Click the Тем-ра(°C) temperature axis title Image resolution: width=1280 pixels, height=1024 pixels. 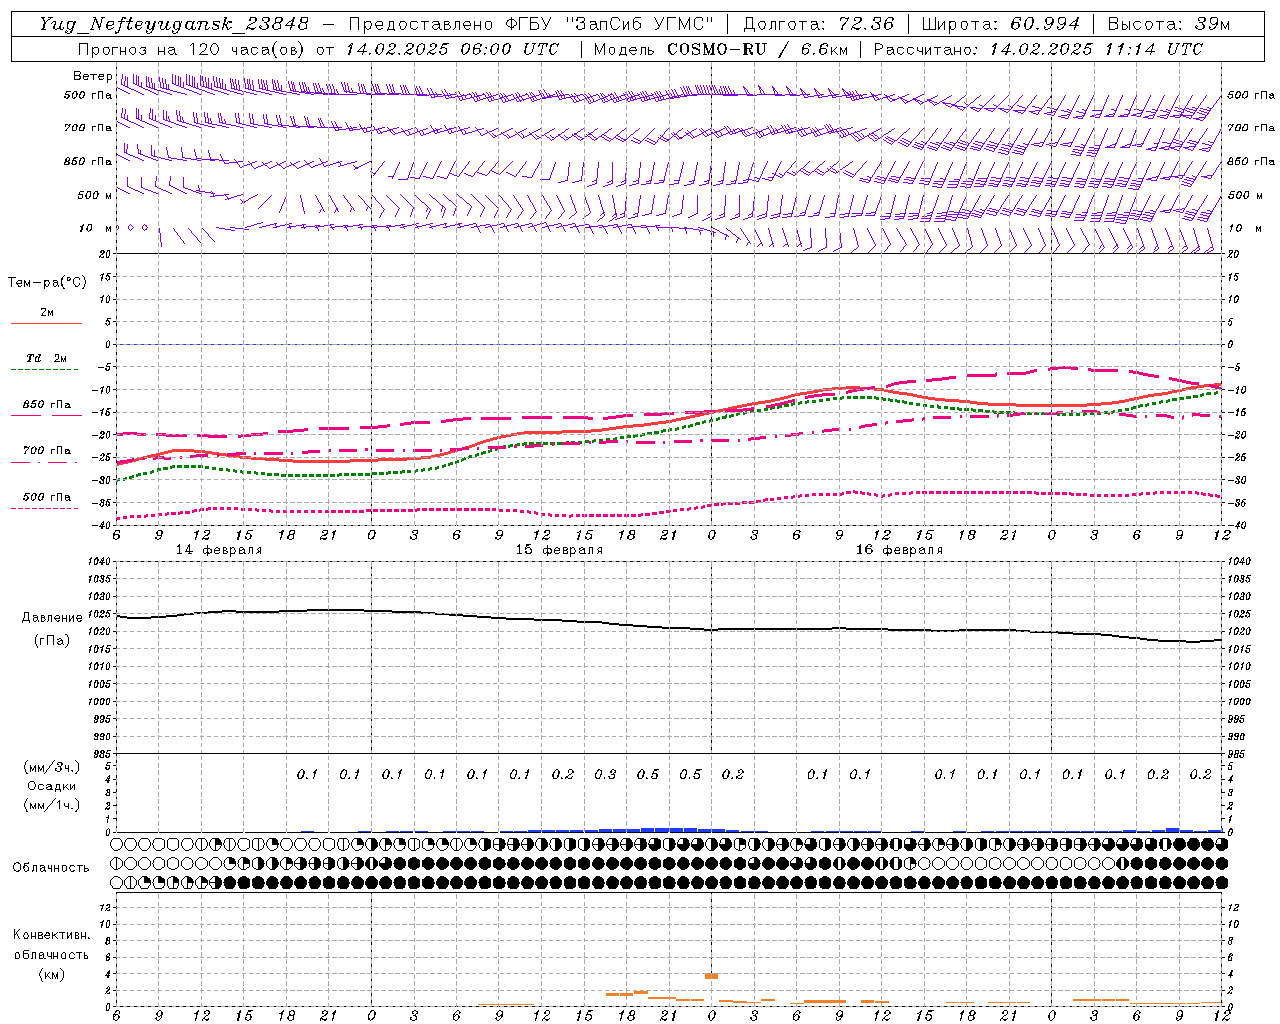tap(47, 282)
